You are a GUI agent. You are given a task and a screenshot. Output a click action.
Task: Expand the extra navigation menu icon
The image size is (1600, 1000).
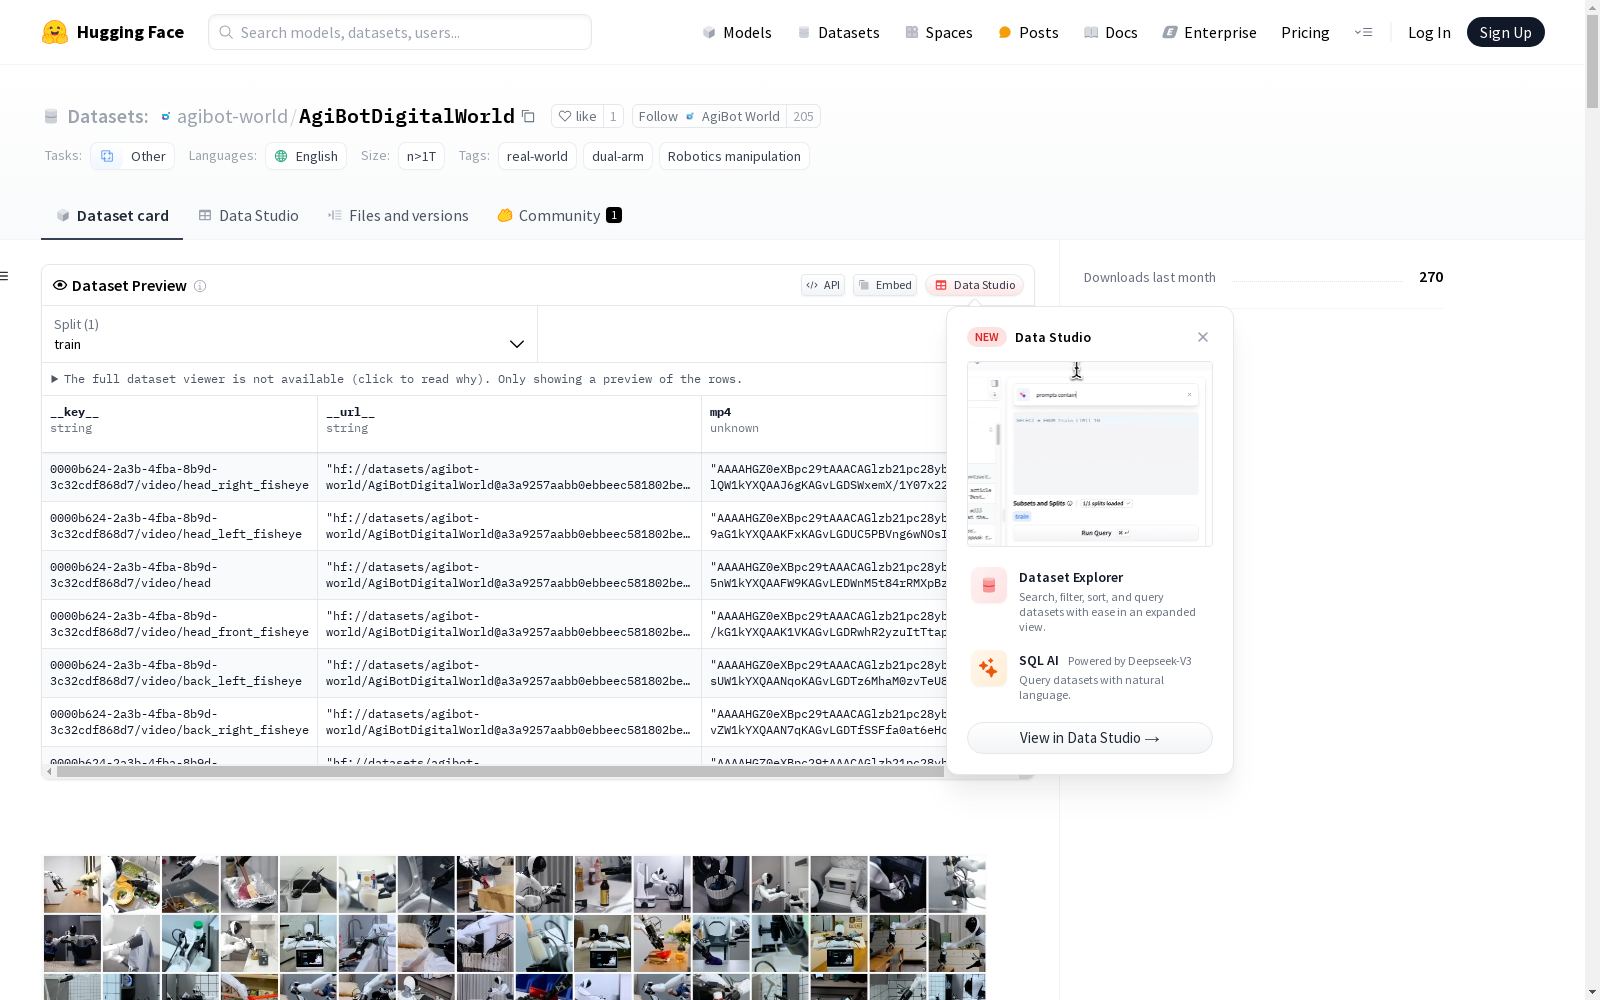(x=1363, y=32)
